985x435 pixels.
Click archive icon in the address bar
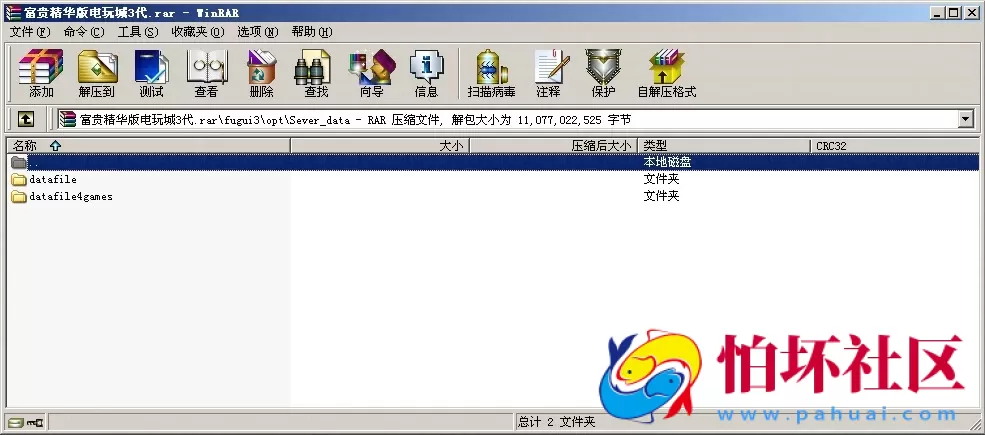coord(68,119)
